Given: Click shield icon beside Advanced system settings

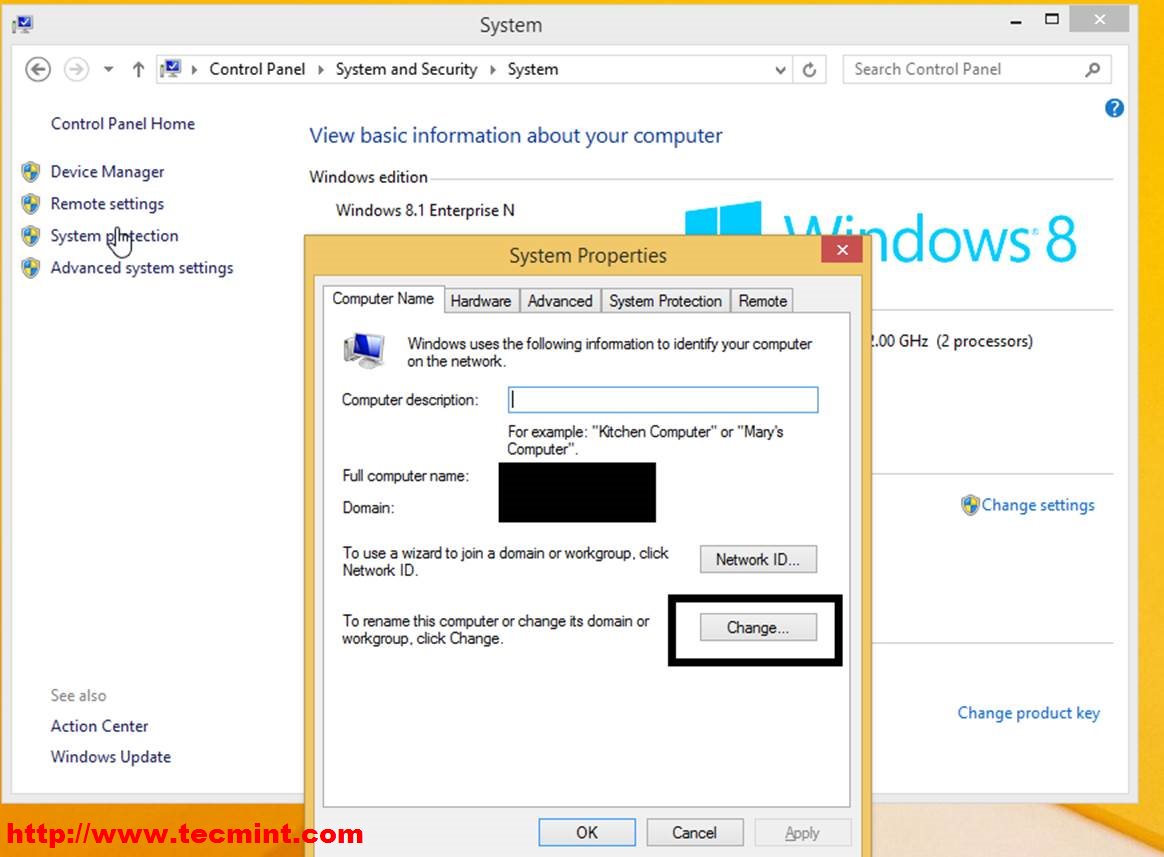Looking at the screenshot, I should 30,268.
